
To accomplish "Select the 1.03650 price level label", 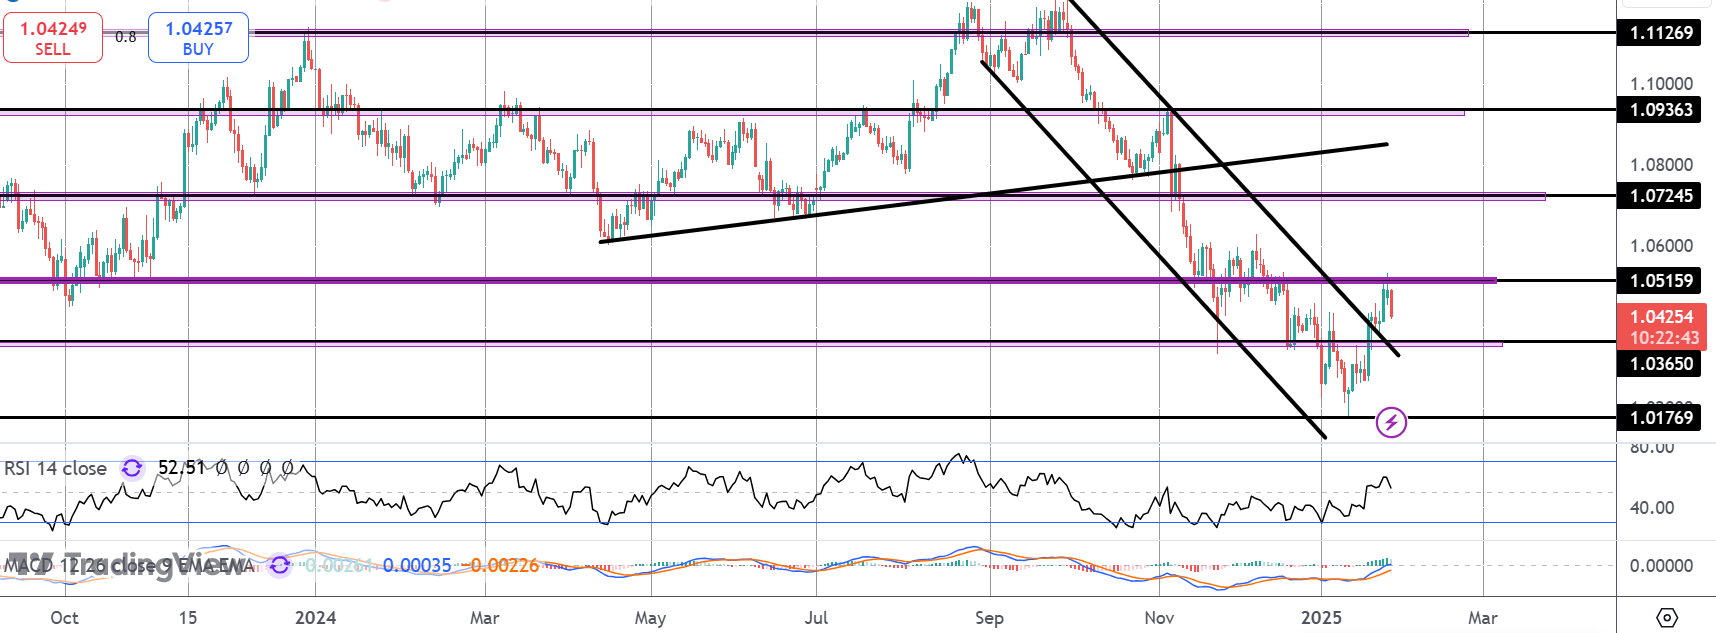I will [1661, 363].
